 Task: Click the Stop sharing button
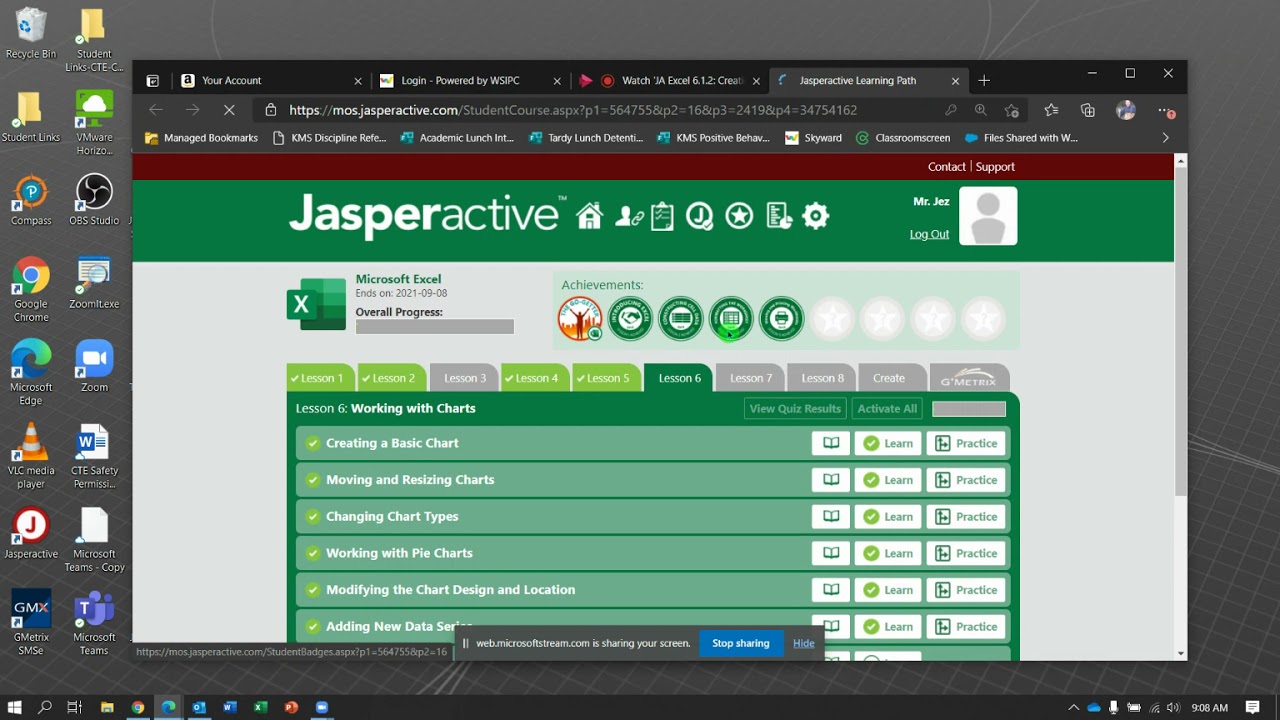pos(740,643)
